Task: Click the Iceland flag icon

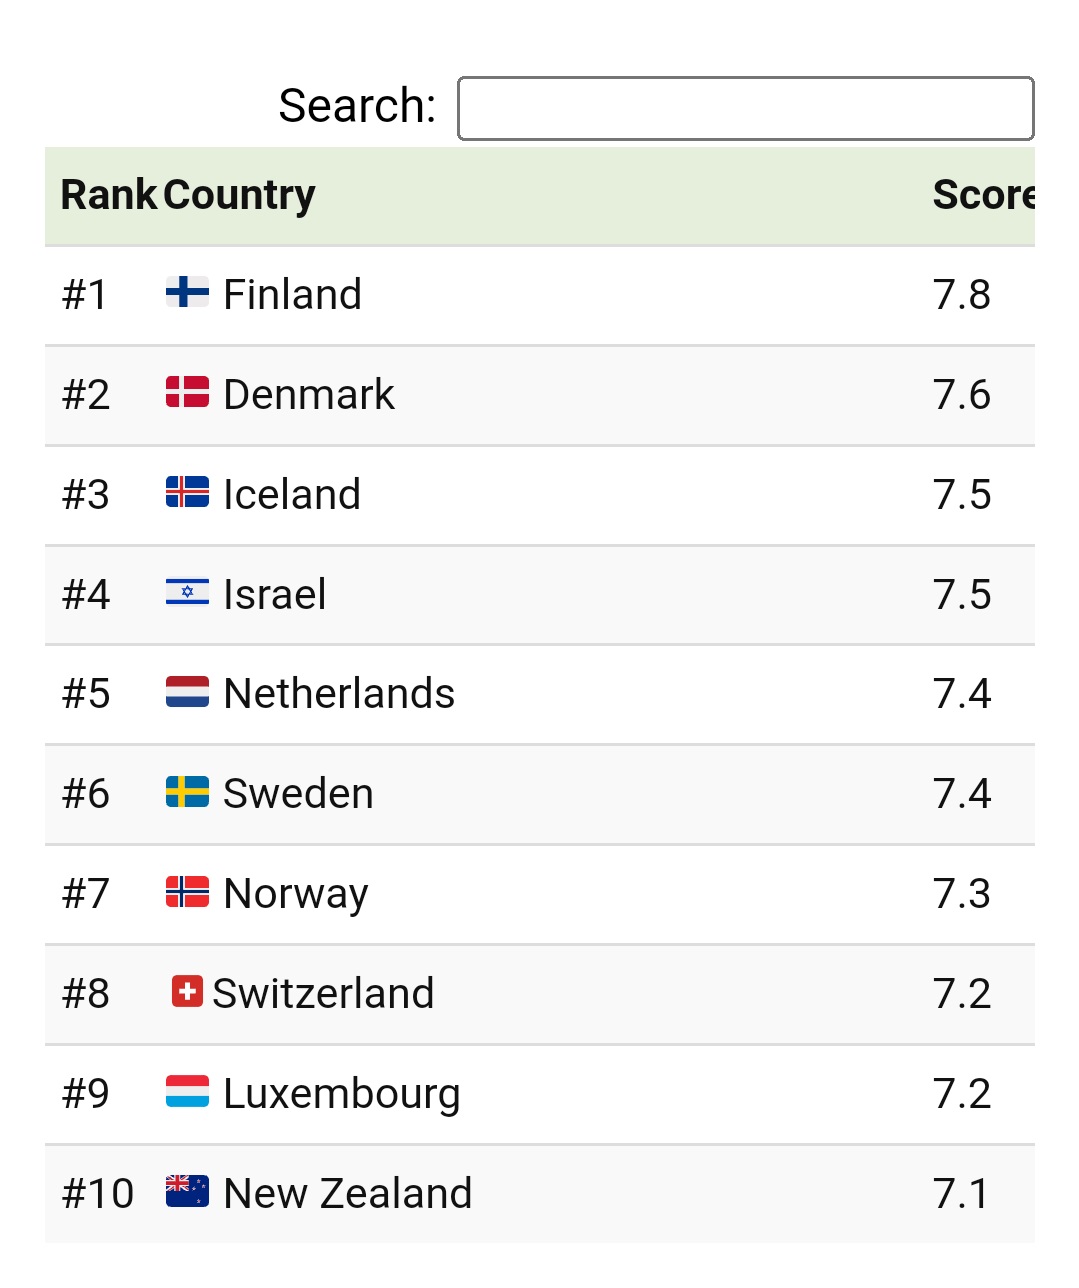Action: [x=187, y=492]
